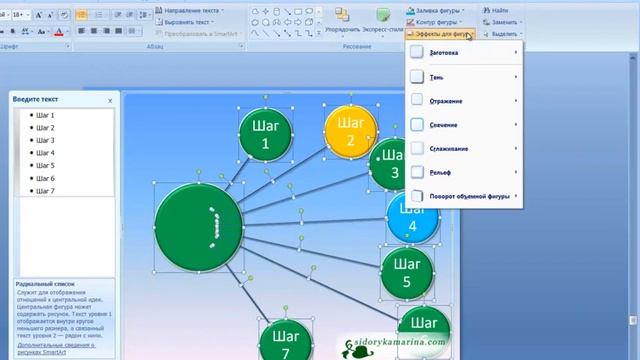
Task: Open the Свечение glow submenu
Action: tap(464, 124)
